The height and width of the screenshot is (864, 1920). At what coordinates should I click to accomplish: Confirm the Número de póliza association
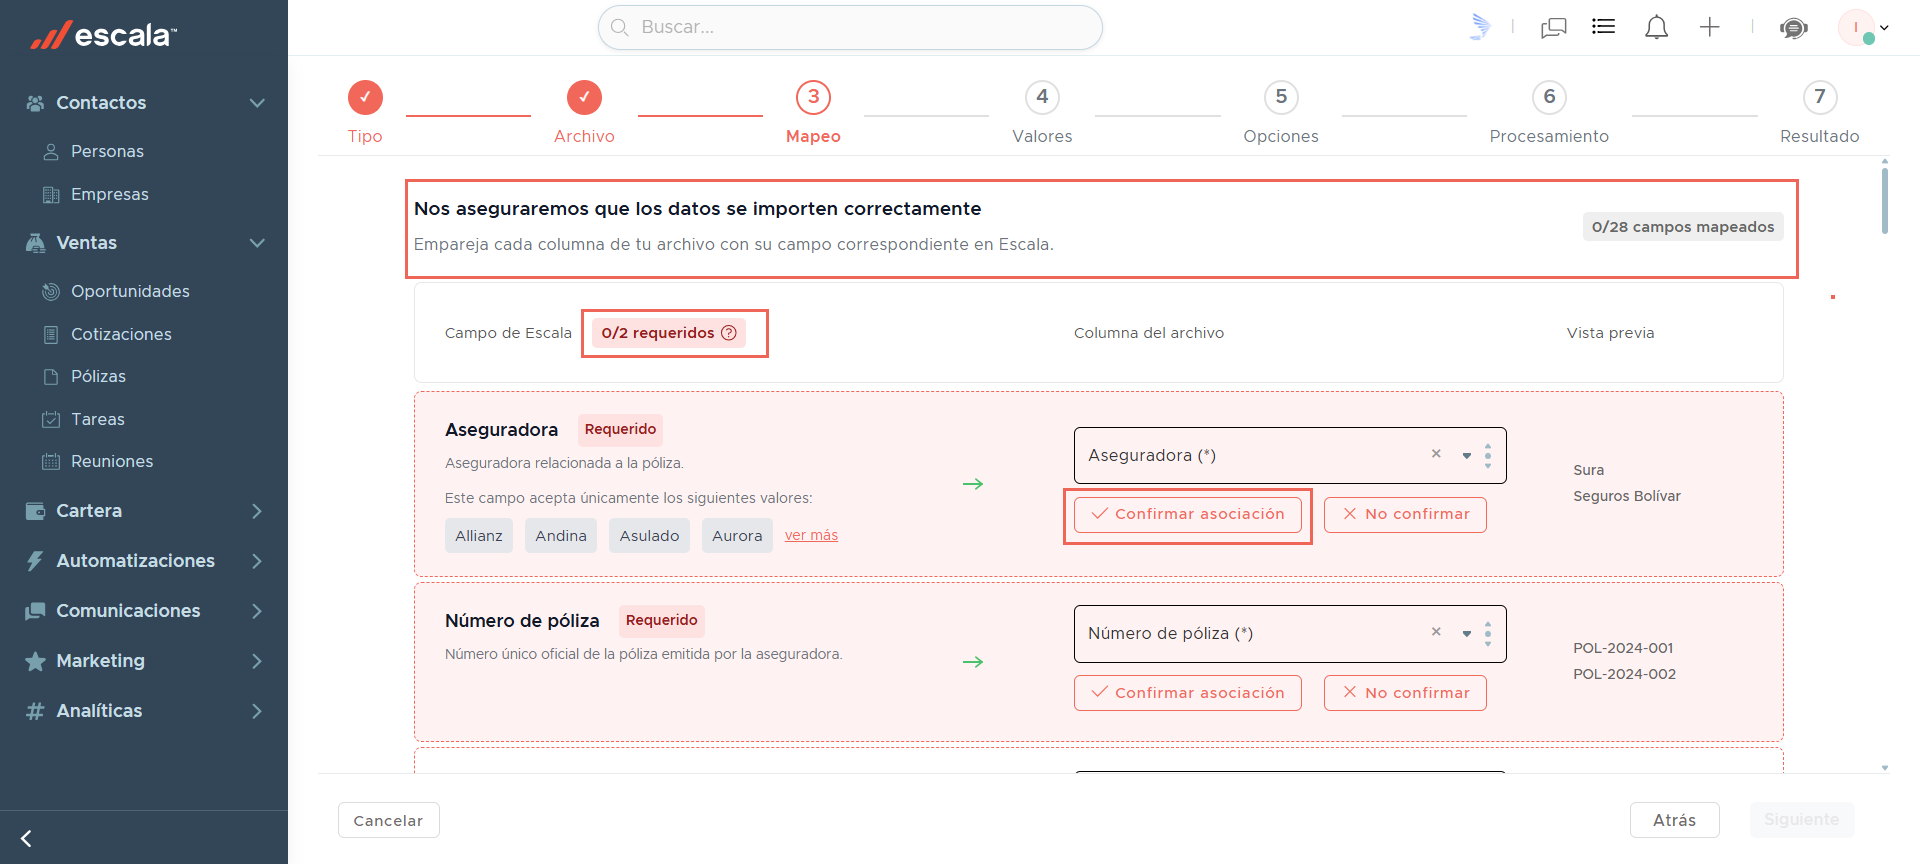tap(1188, 693)
